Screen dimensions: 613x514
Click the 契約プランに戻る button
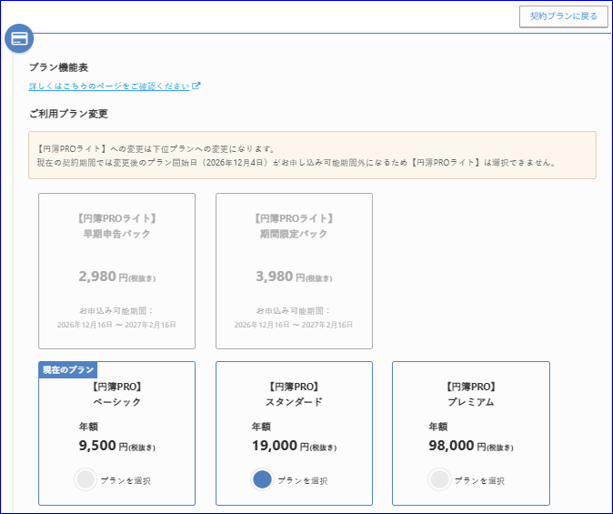(x=563, y=16)
